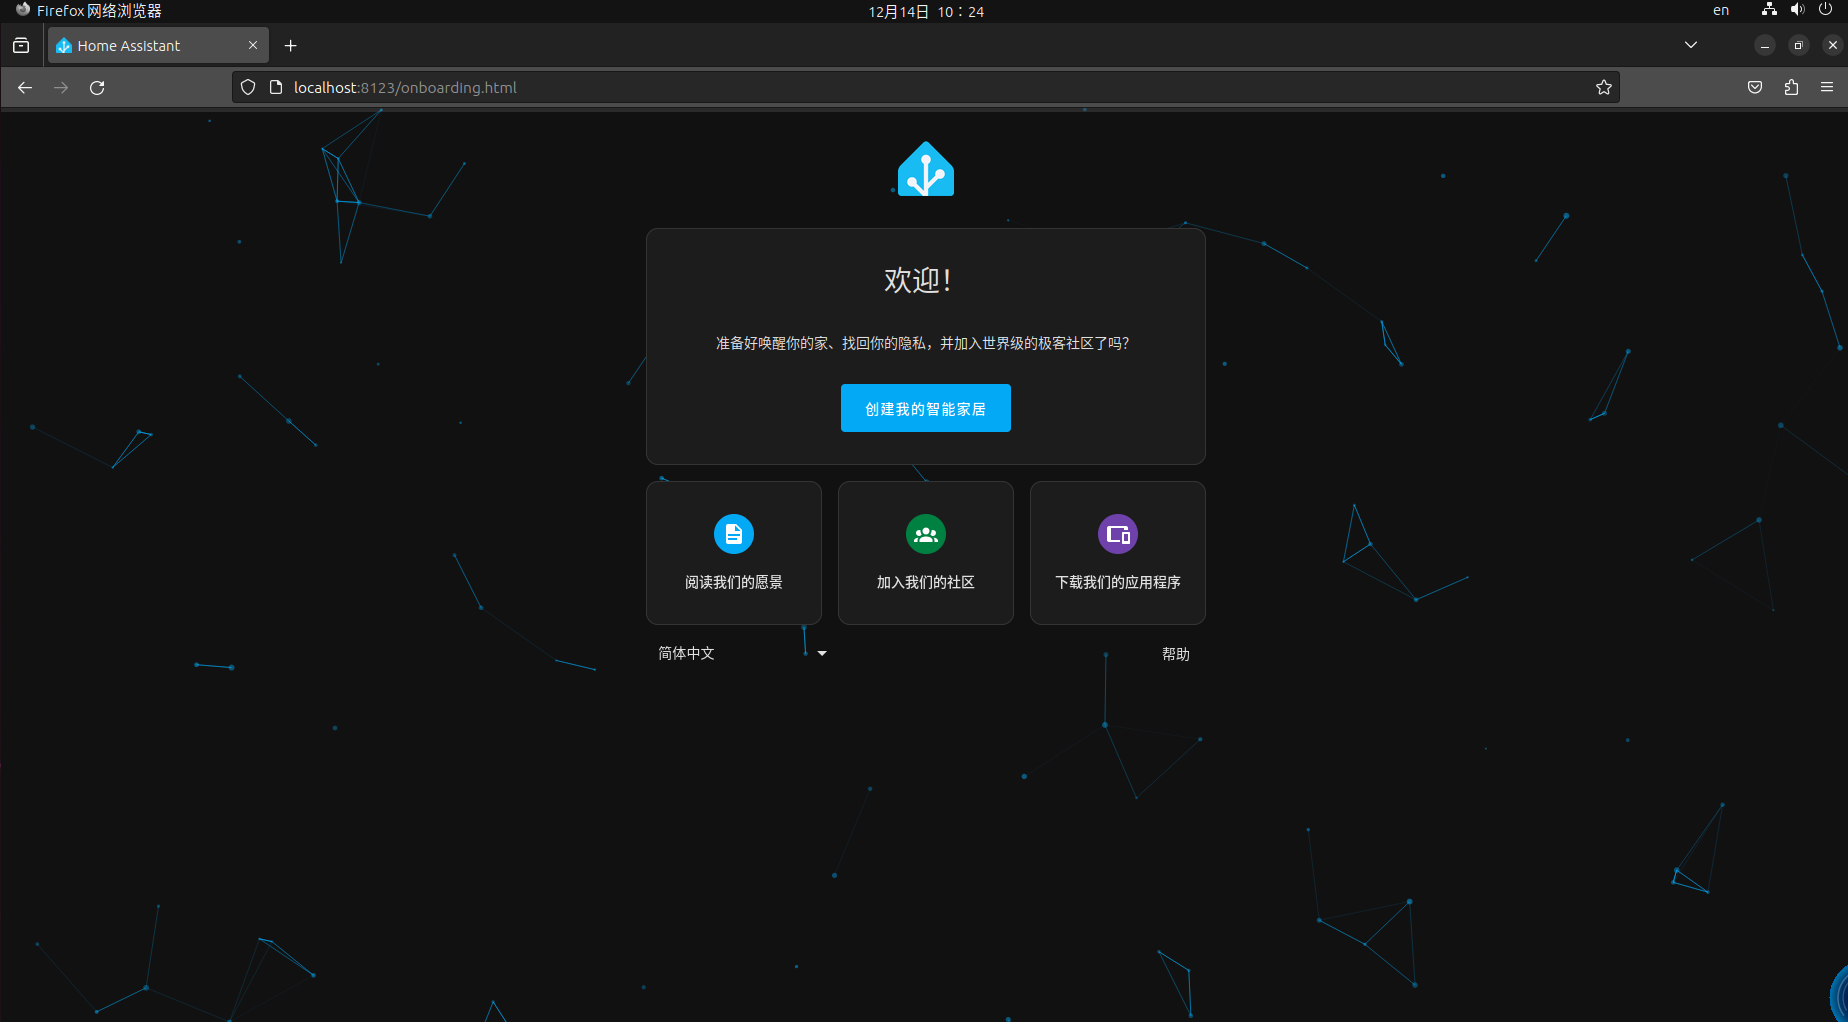Viewport: 1848px width, 1022px height.
Task: Bookmark this page with the star
Action: pos(1604,88)
